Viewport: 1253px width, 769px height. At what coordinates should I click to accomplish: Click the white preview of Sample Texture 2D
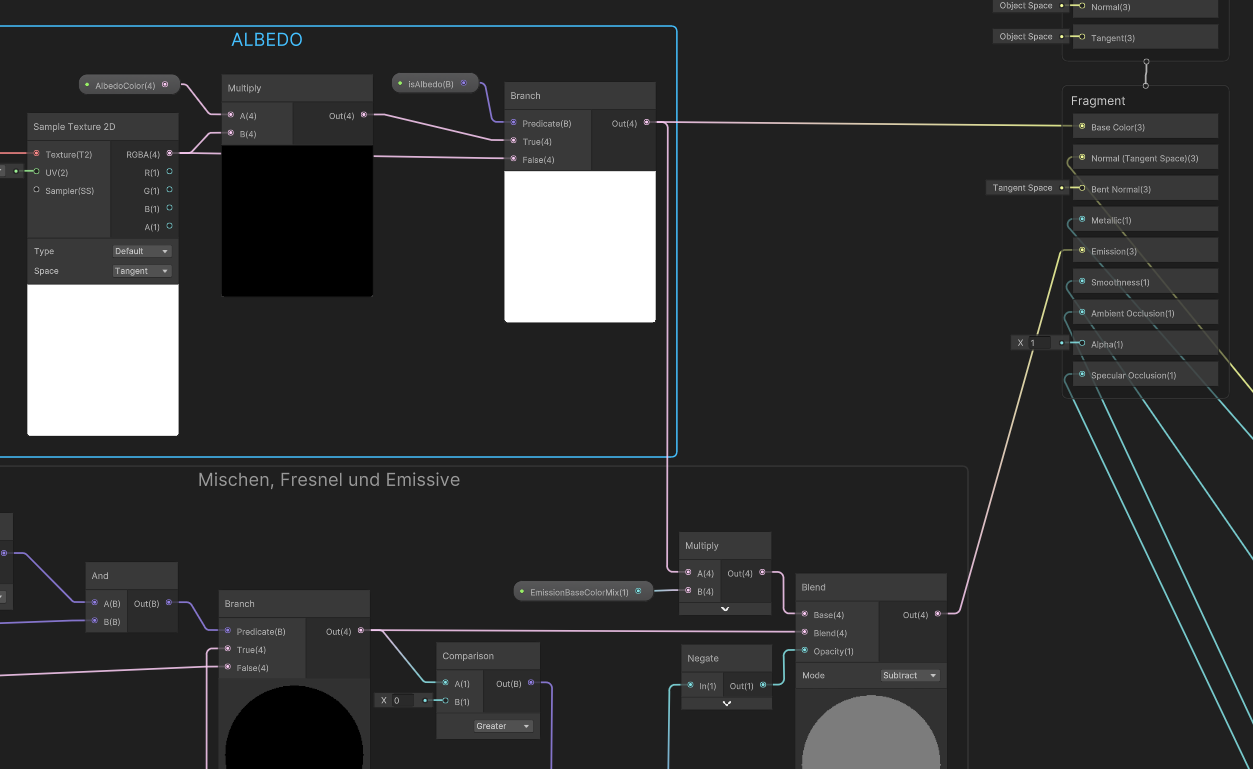pyautogui.click(x=103, y=360)
